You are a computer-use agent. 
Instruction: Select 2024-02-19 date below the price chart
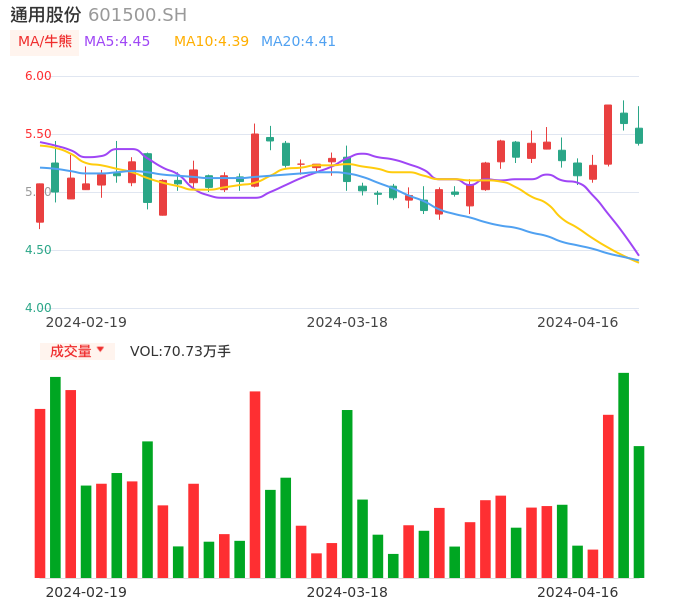click(86, 322)
